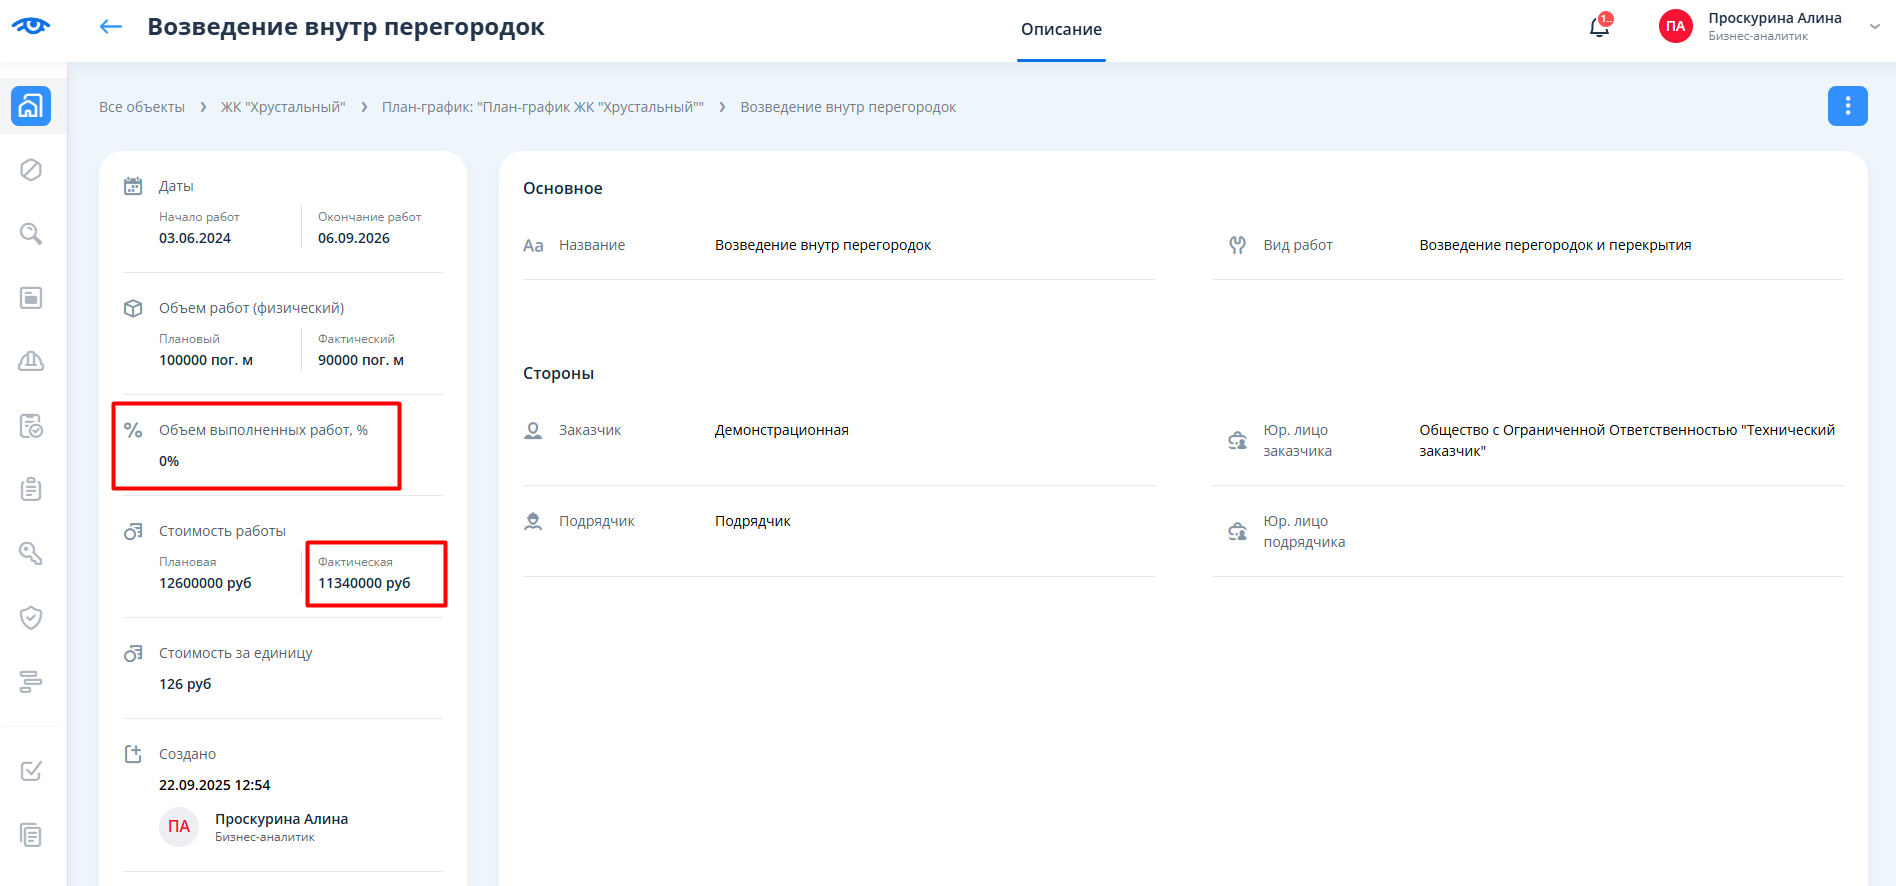Click the ПА user avatar in header

1675,27
